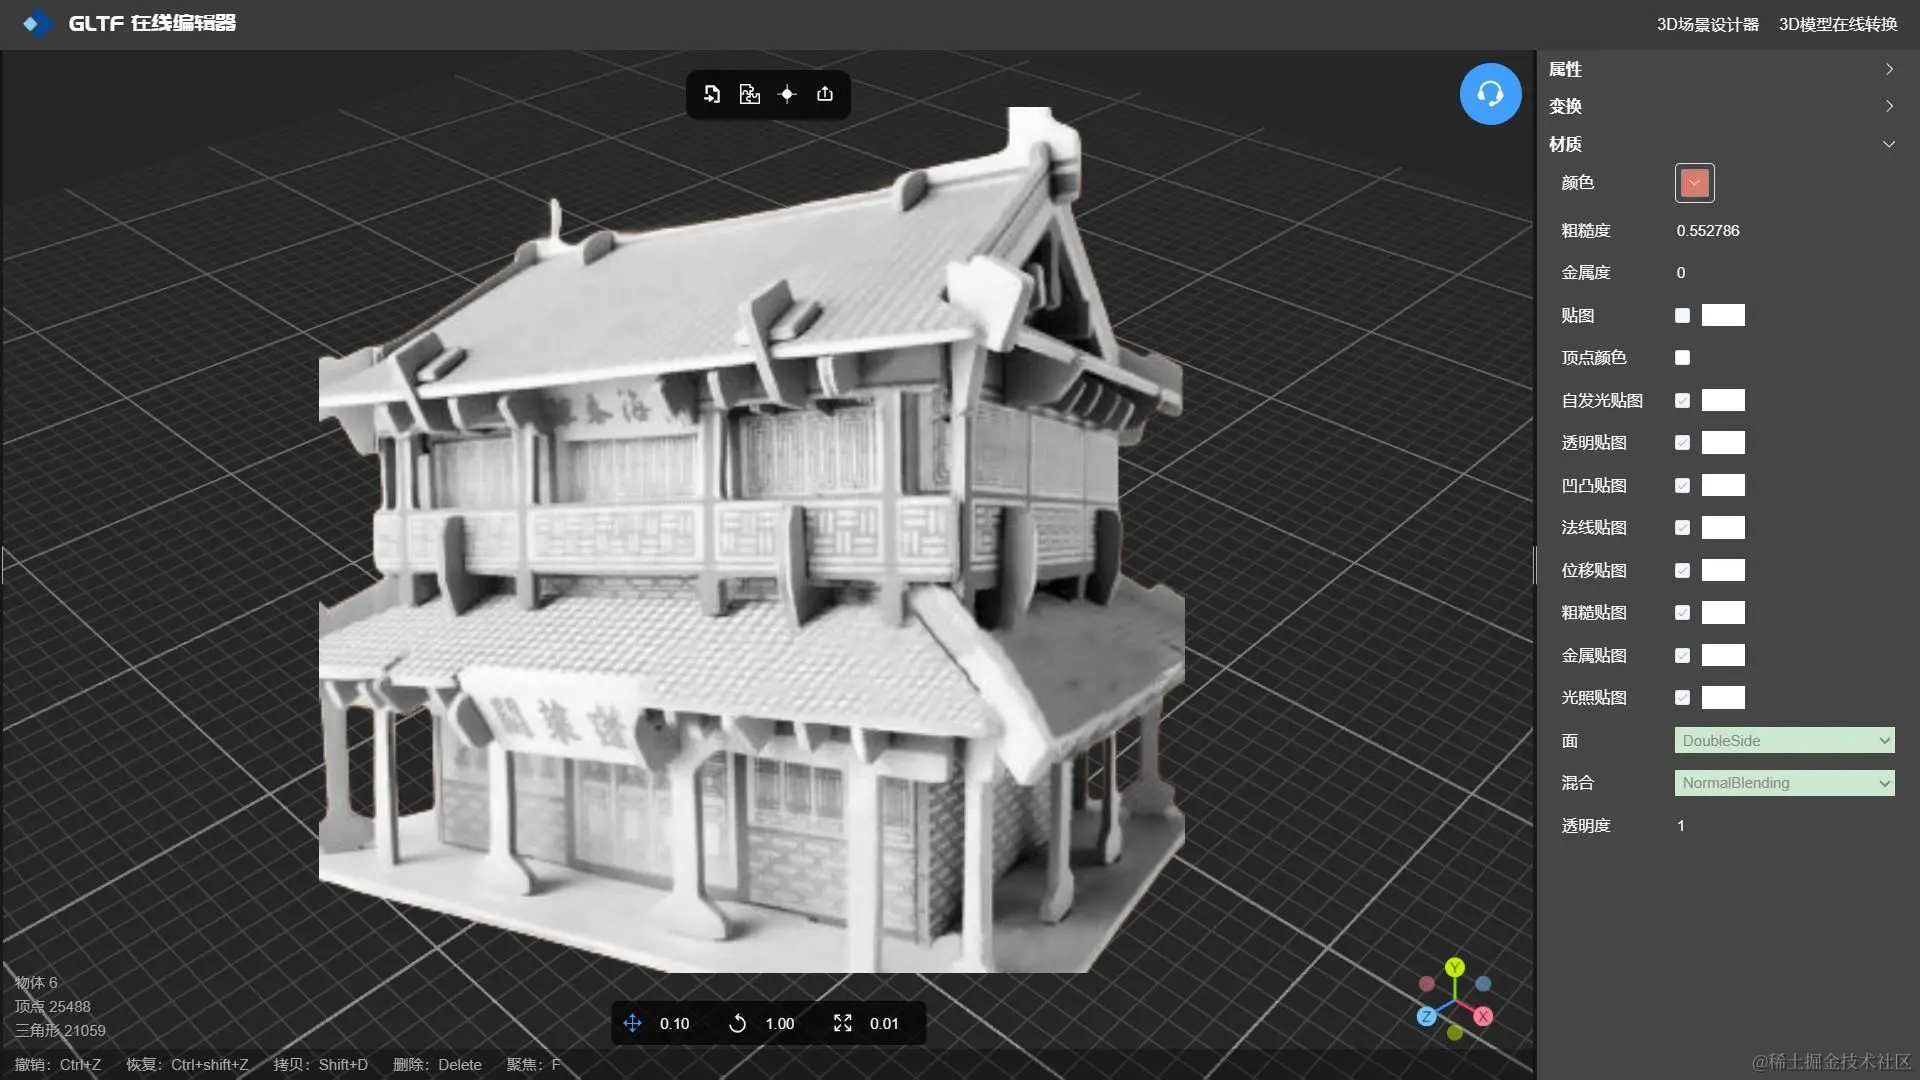
Task: Toggle the 顶点颜色 vertex color checkbox
Action: coord(1682,358)
